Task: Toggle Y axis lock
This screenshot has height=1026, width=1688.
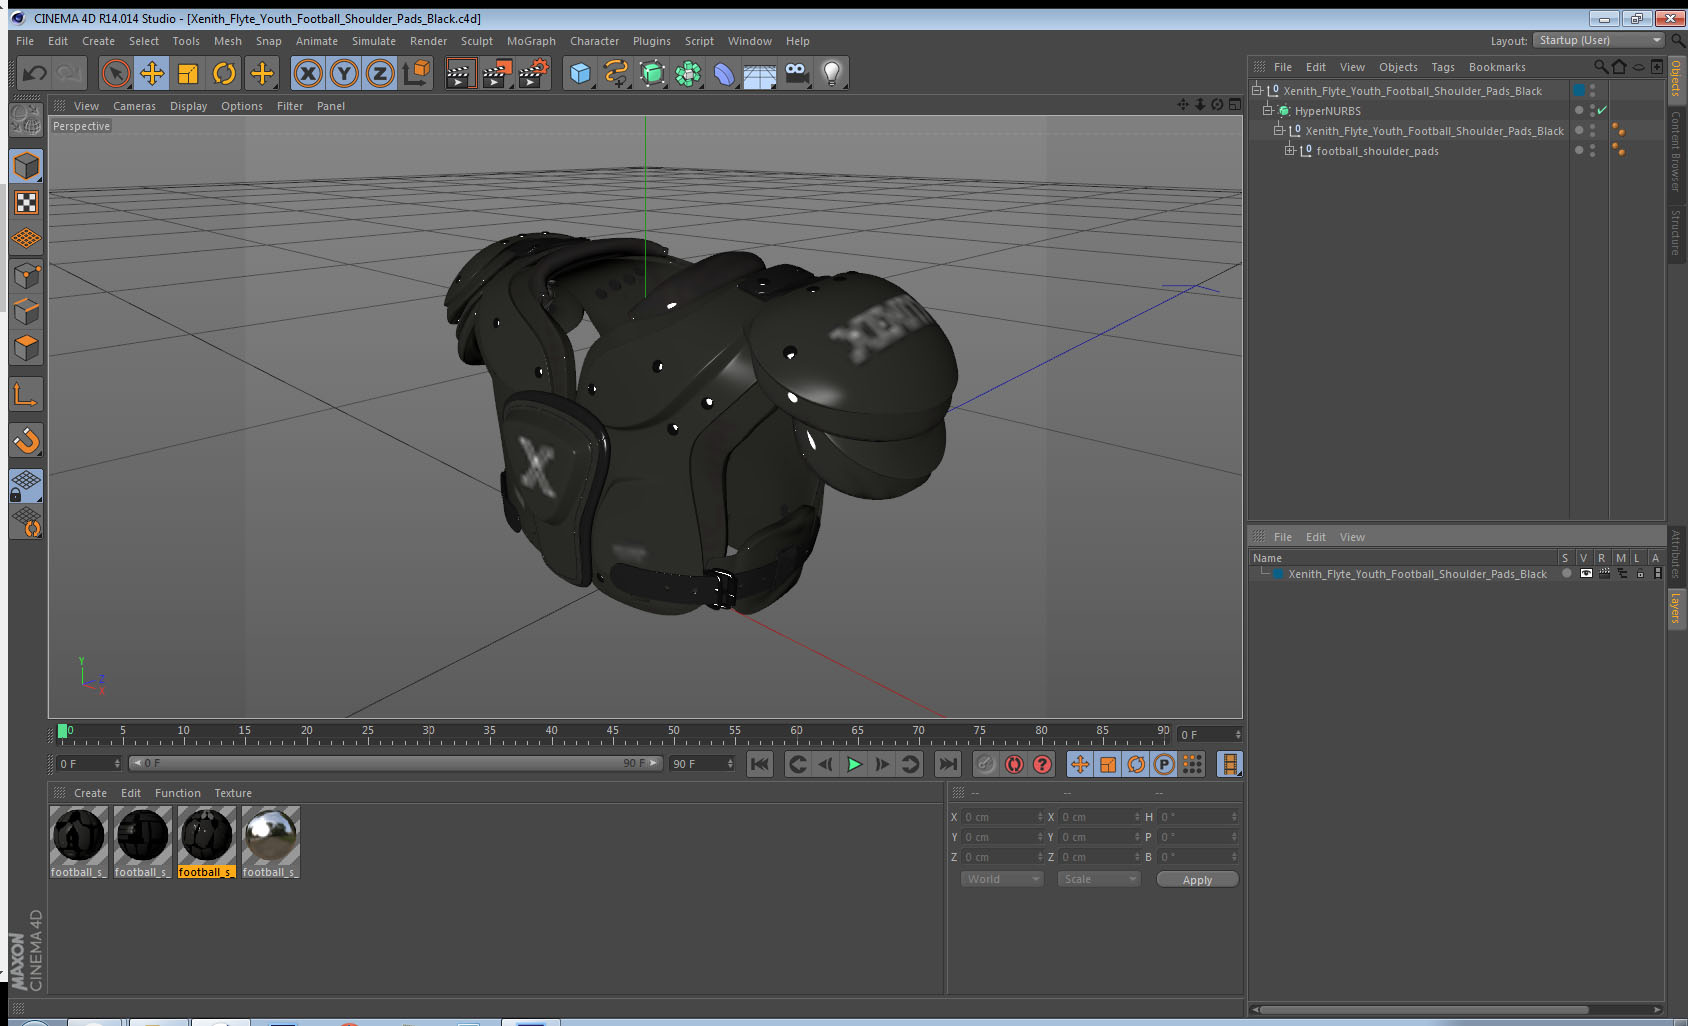Action: tap(344, 73)
